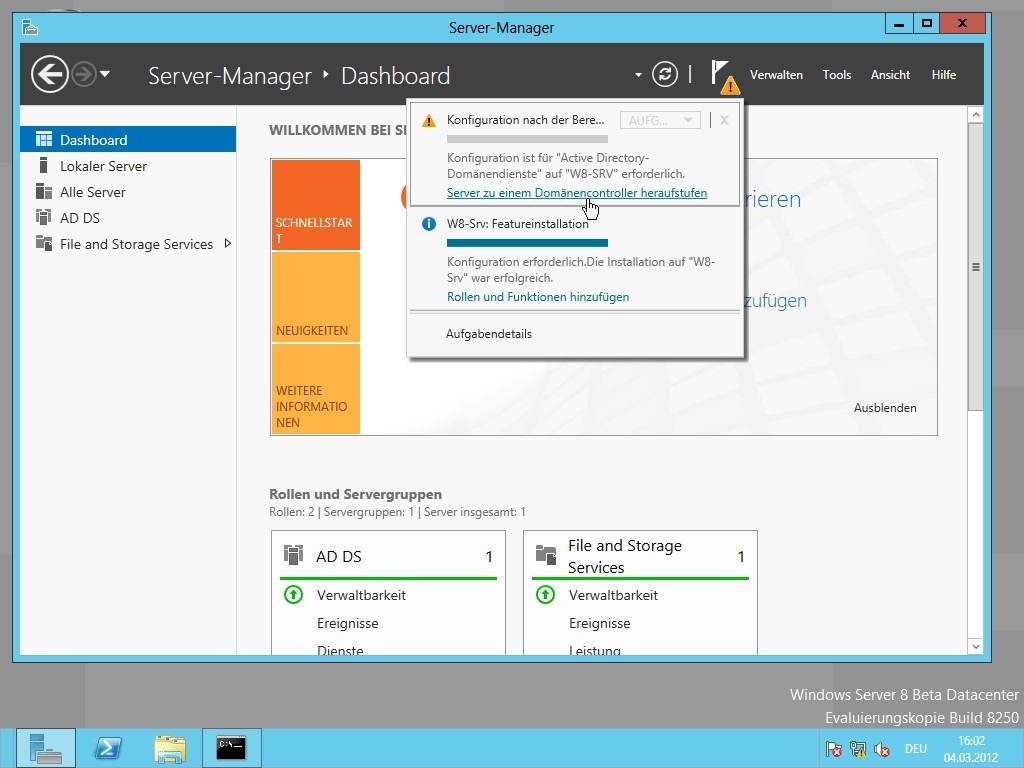
Task: Open File and Storage Services tile header
Action: pyautogui.click(x=640, y=556)
